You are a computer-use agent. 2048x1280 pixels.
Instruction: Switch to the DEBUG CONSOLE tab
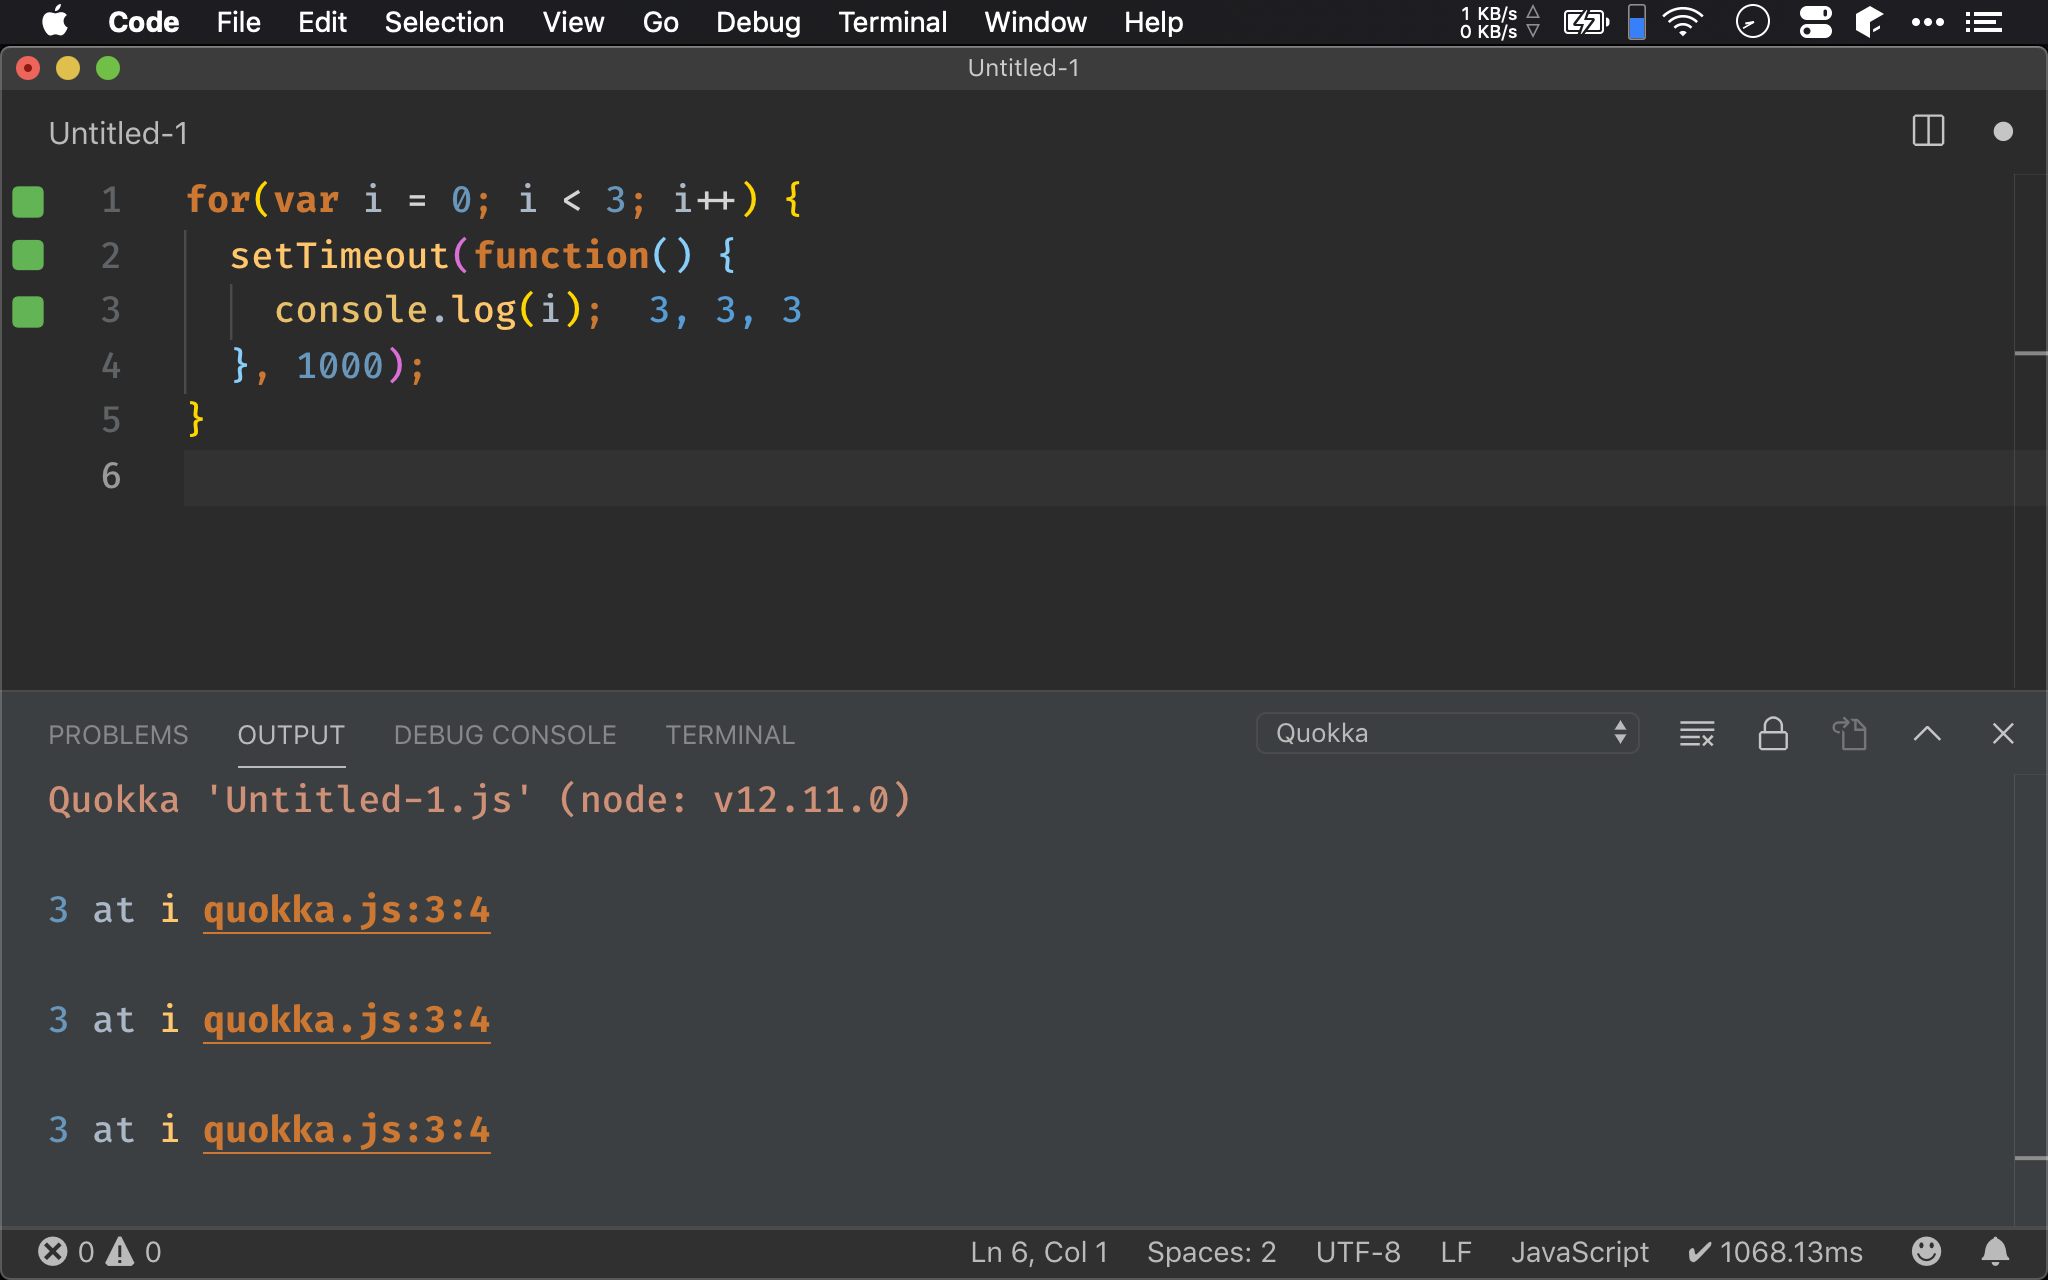click(x=505, y=735)
